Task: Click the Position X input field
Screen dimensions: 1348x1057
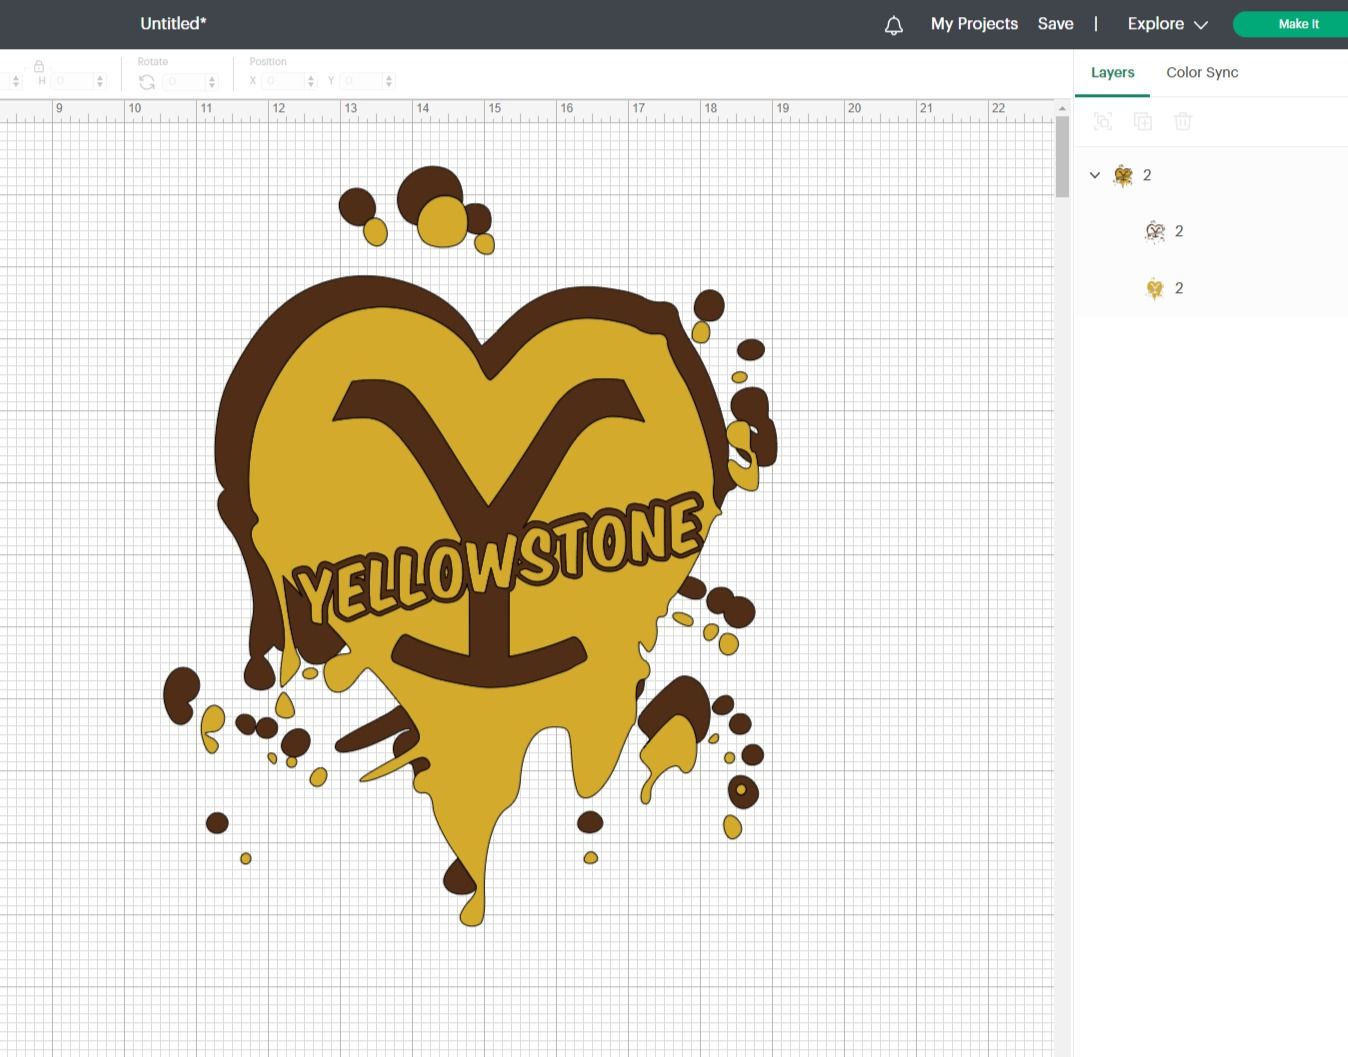Action: point(283,81)
